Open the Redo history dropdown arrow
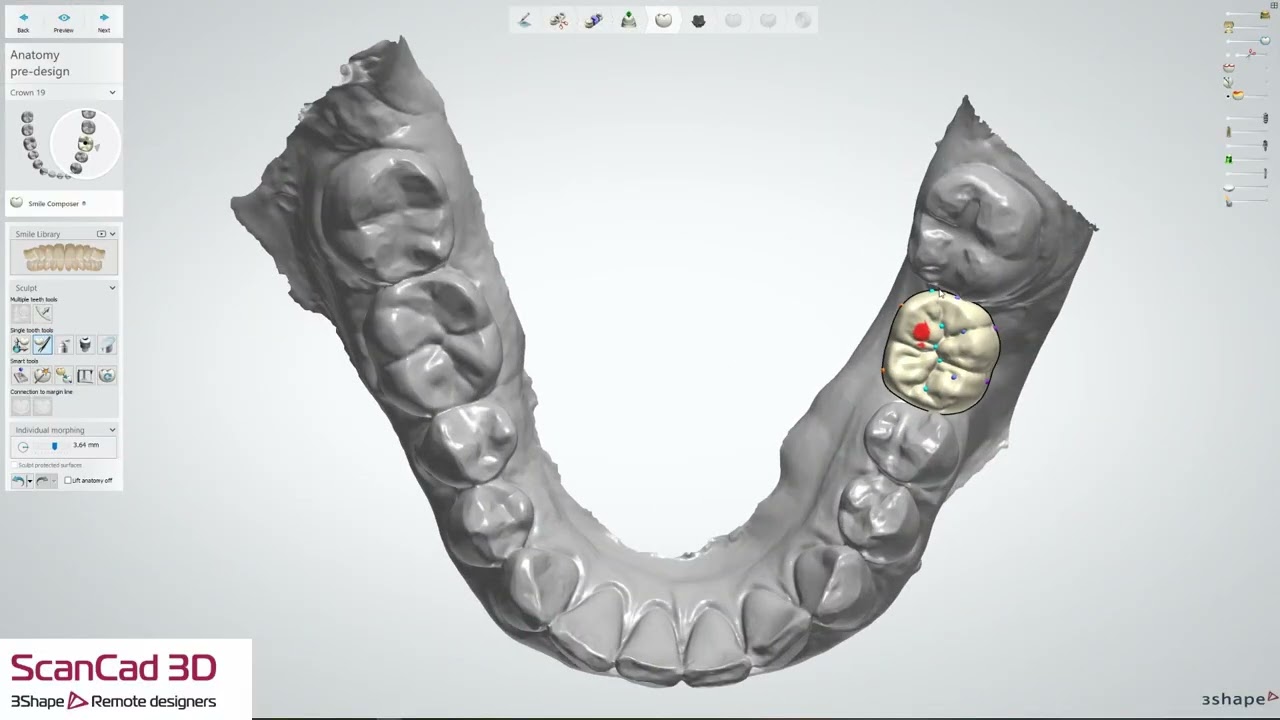The width and height of the screenshot is (1280, 720). coord(54,481)
